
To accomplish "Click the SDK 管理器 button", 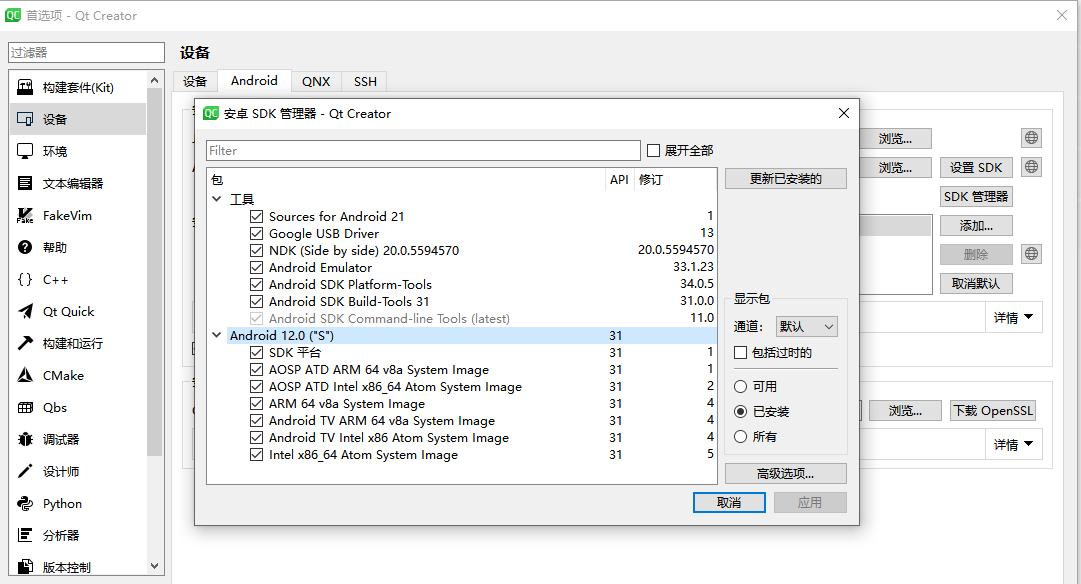I will 976,197.
